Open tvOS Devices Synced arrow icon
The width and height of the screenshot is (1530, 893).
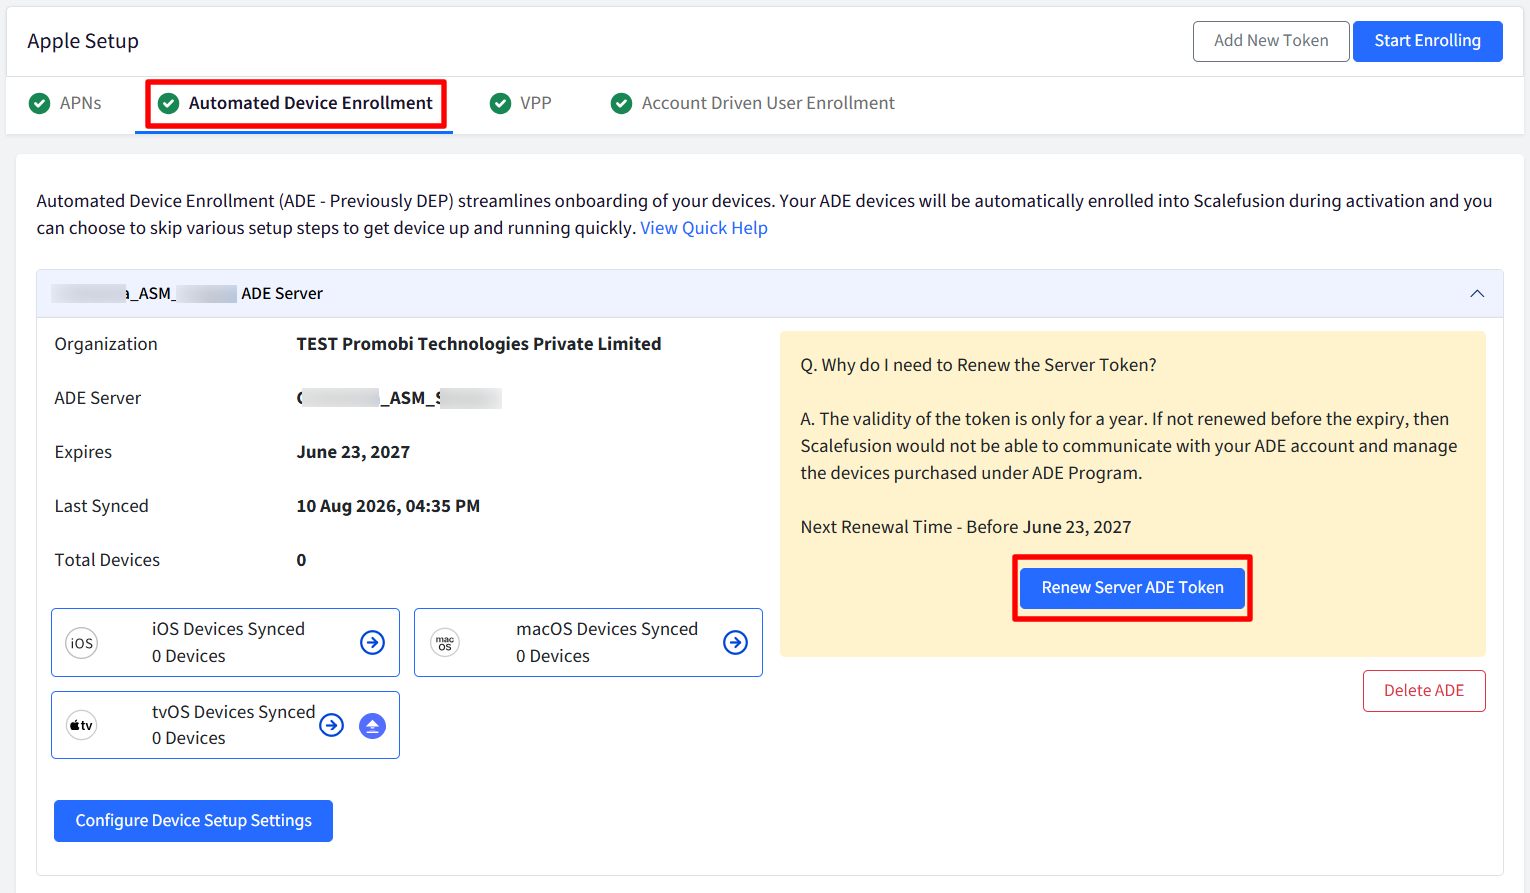[331, 725]
